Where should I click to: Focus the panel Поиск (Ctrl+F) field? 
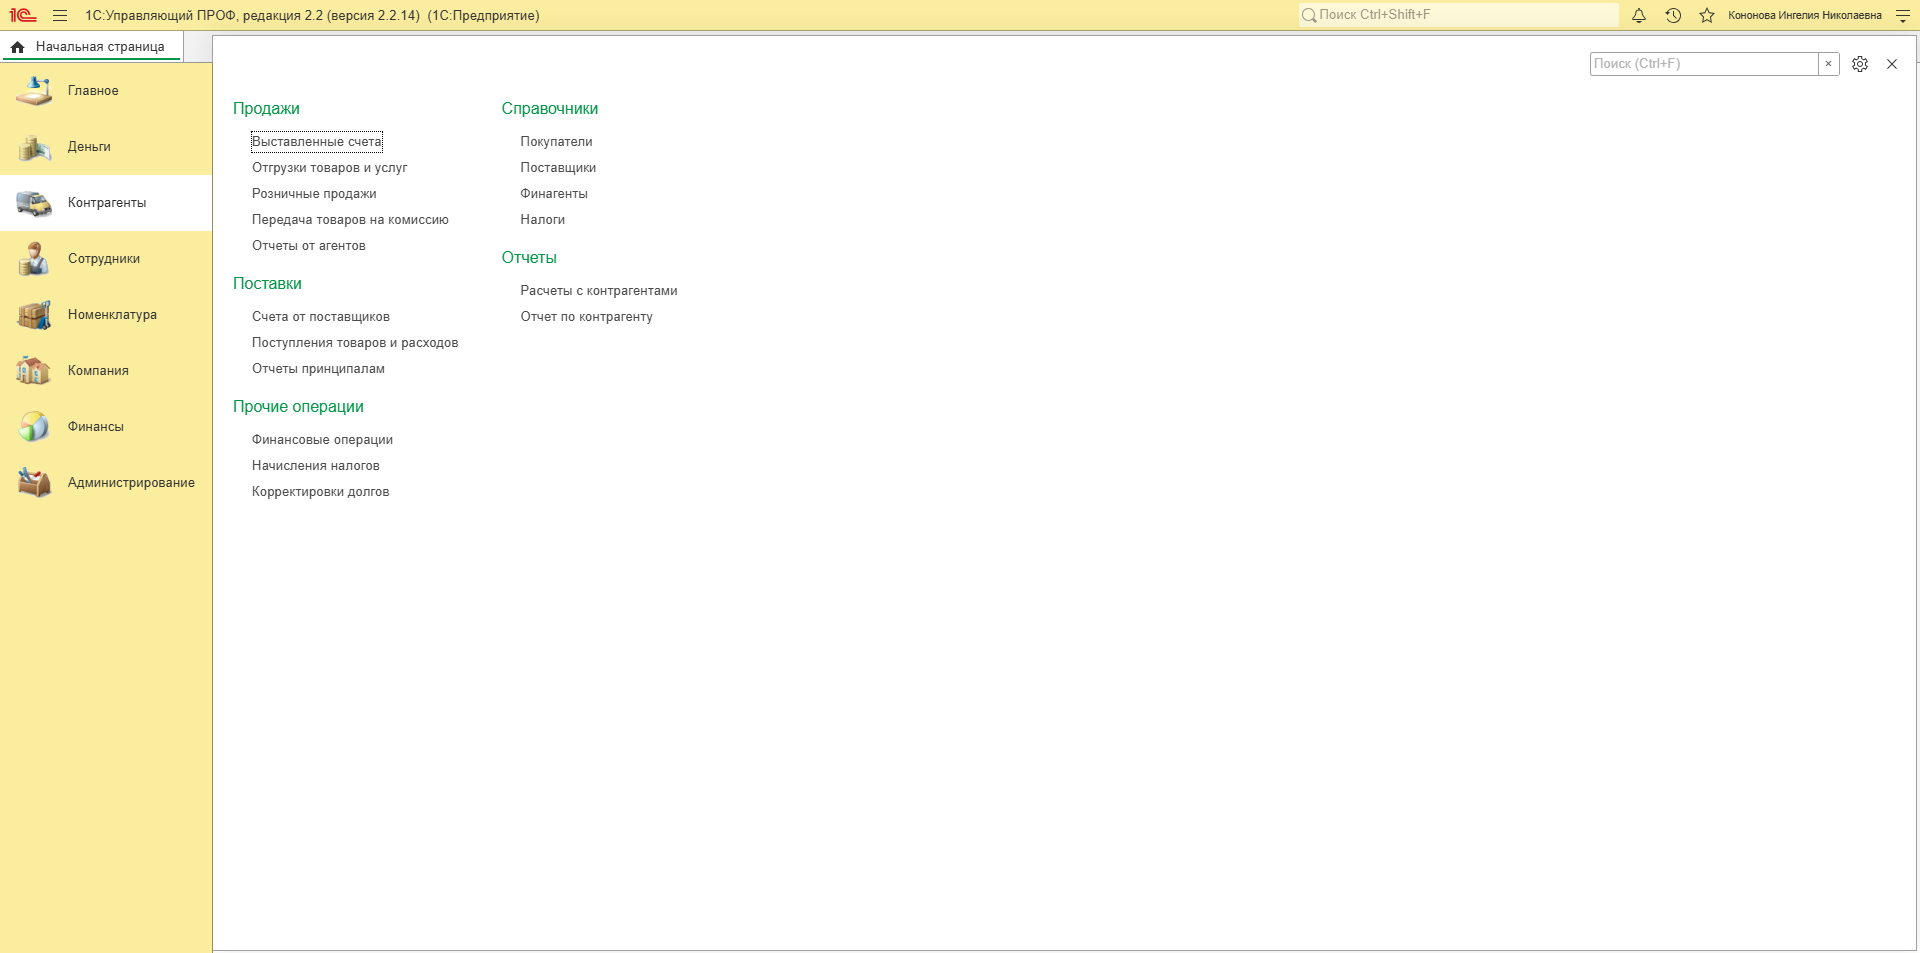click(x=1704, y=64)
